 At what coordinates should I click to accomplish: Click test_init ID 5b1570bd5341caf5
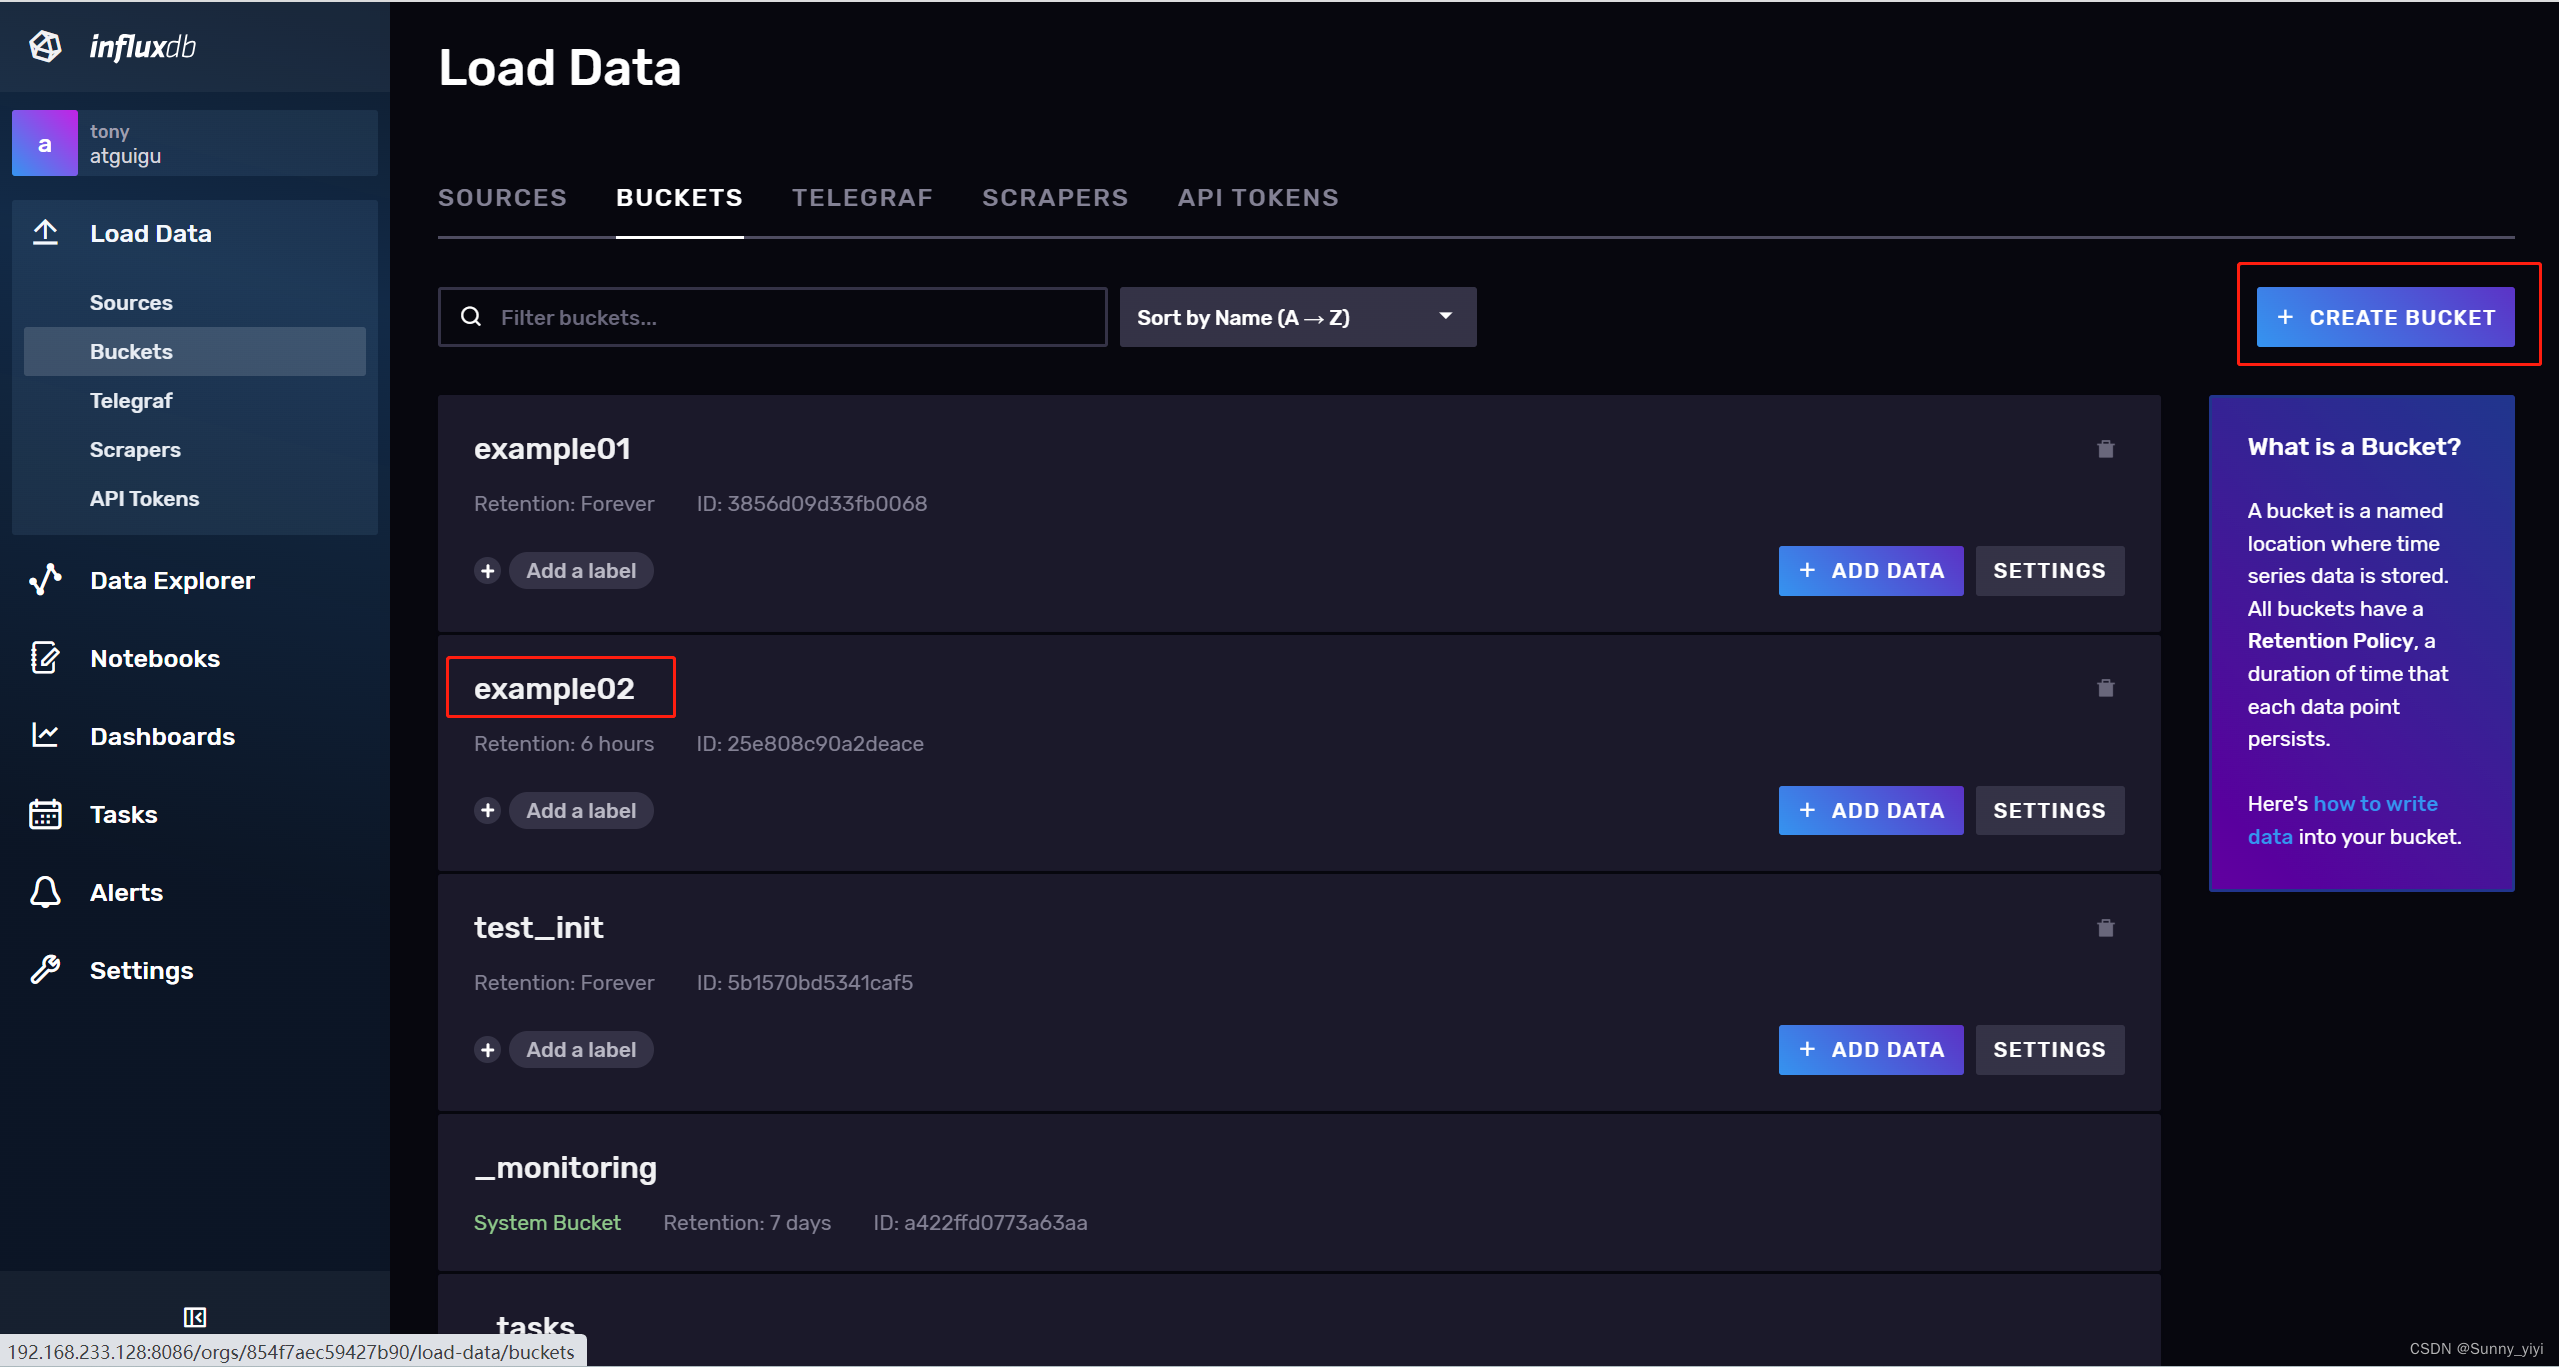click(x=805, y=983)
